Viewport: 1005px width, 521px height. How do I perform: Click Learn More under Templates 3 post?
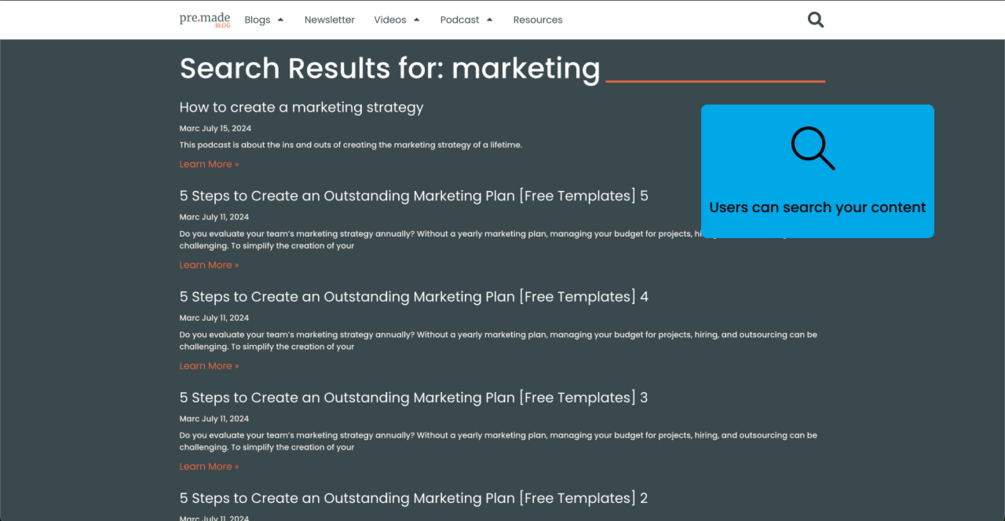coord(209,467)
